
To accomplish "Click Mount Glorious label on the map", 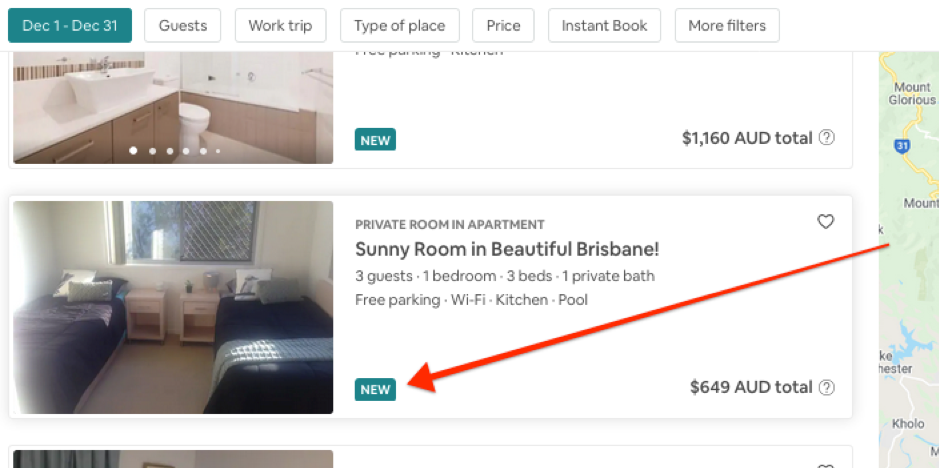I will tap(911, 93).
